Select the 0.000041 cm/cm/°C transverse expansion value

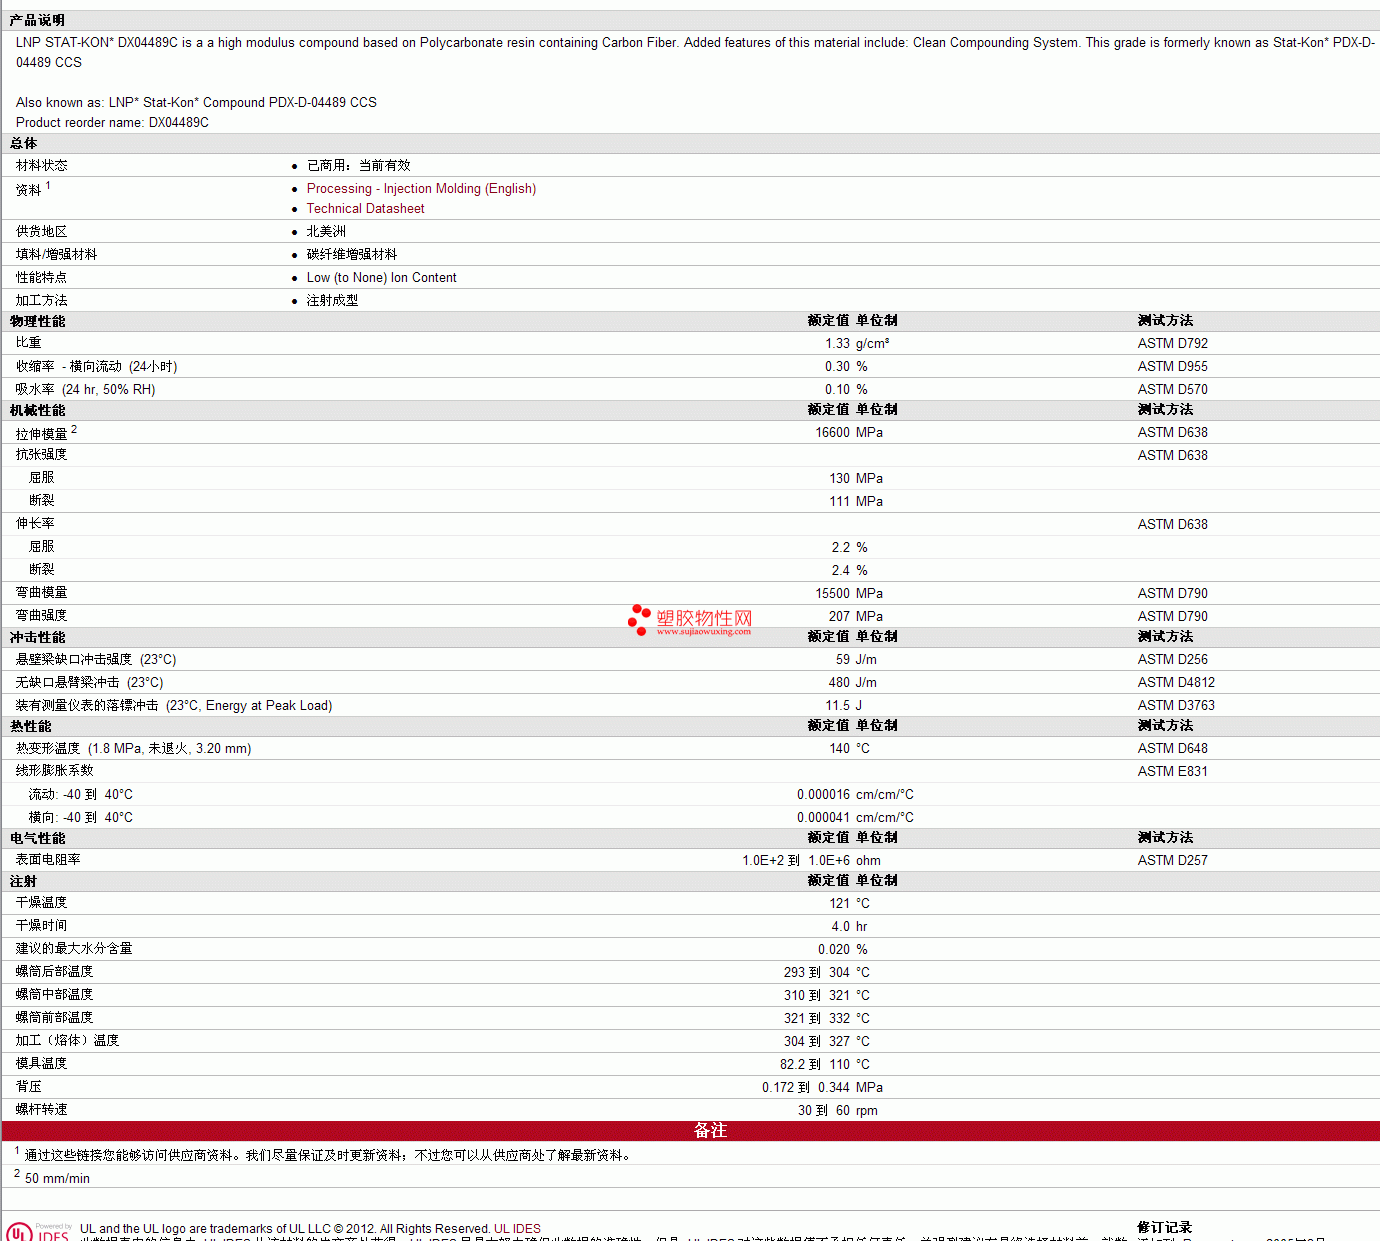point(855,818)
